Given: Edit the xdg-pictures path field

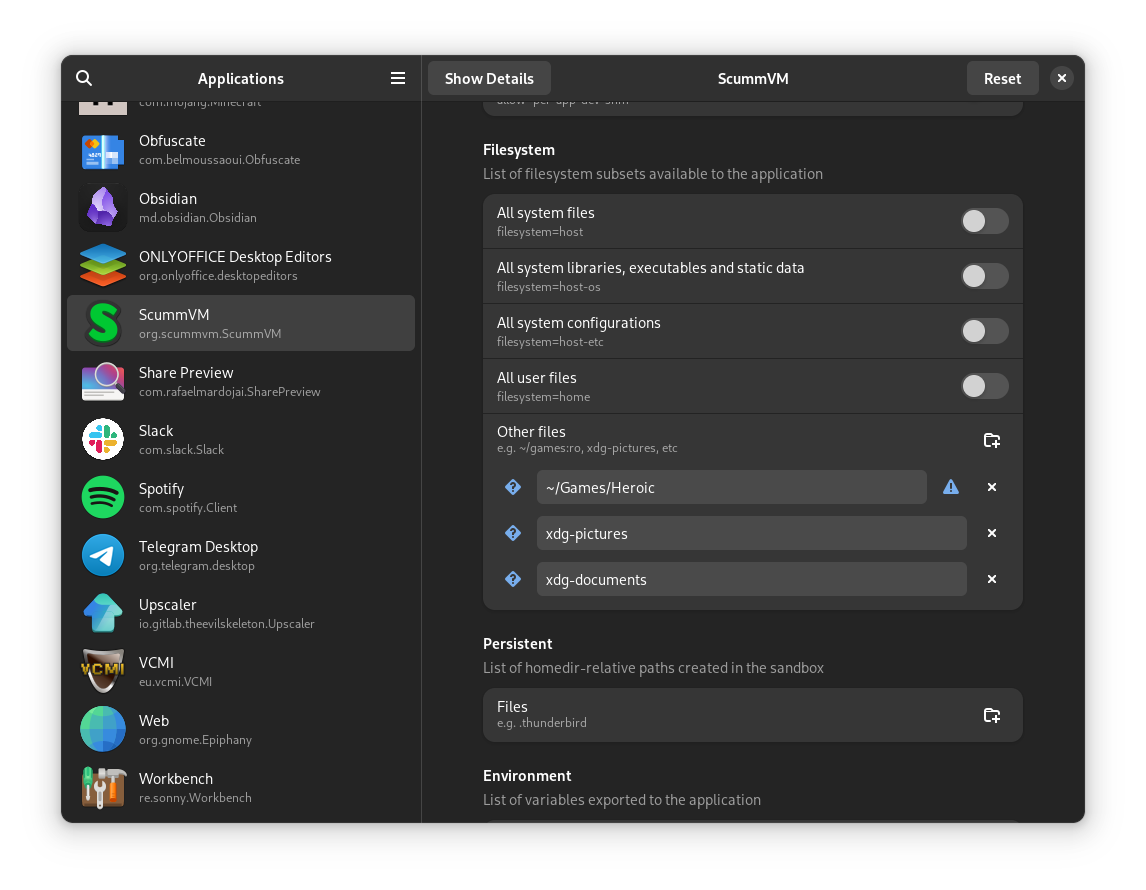Looking at the screenshot, I should [751, 533].
